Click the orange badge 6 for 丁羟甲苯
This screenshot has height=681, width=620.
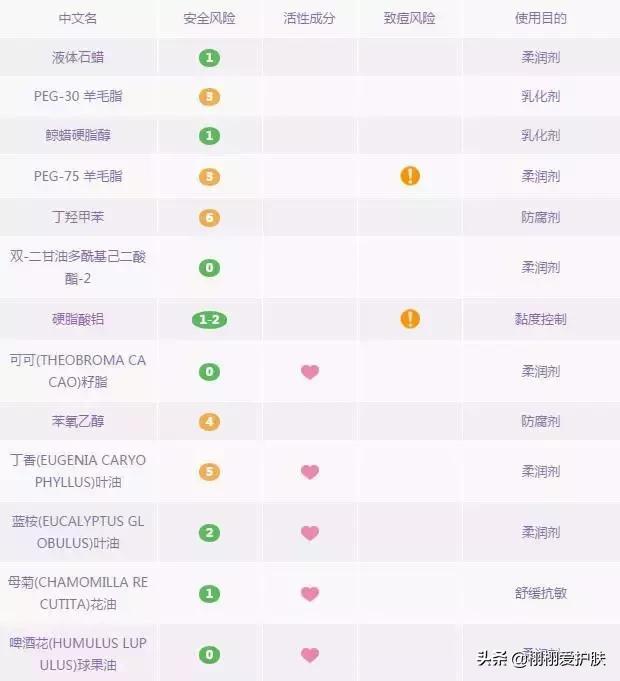209,217
